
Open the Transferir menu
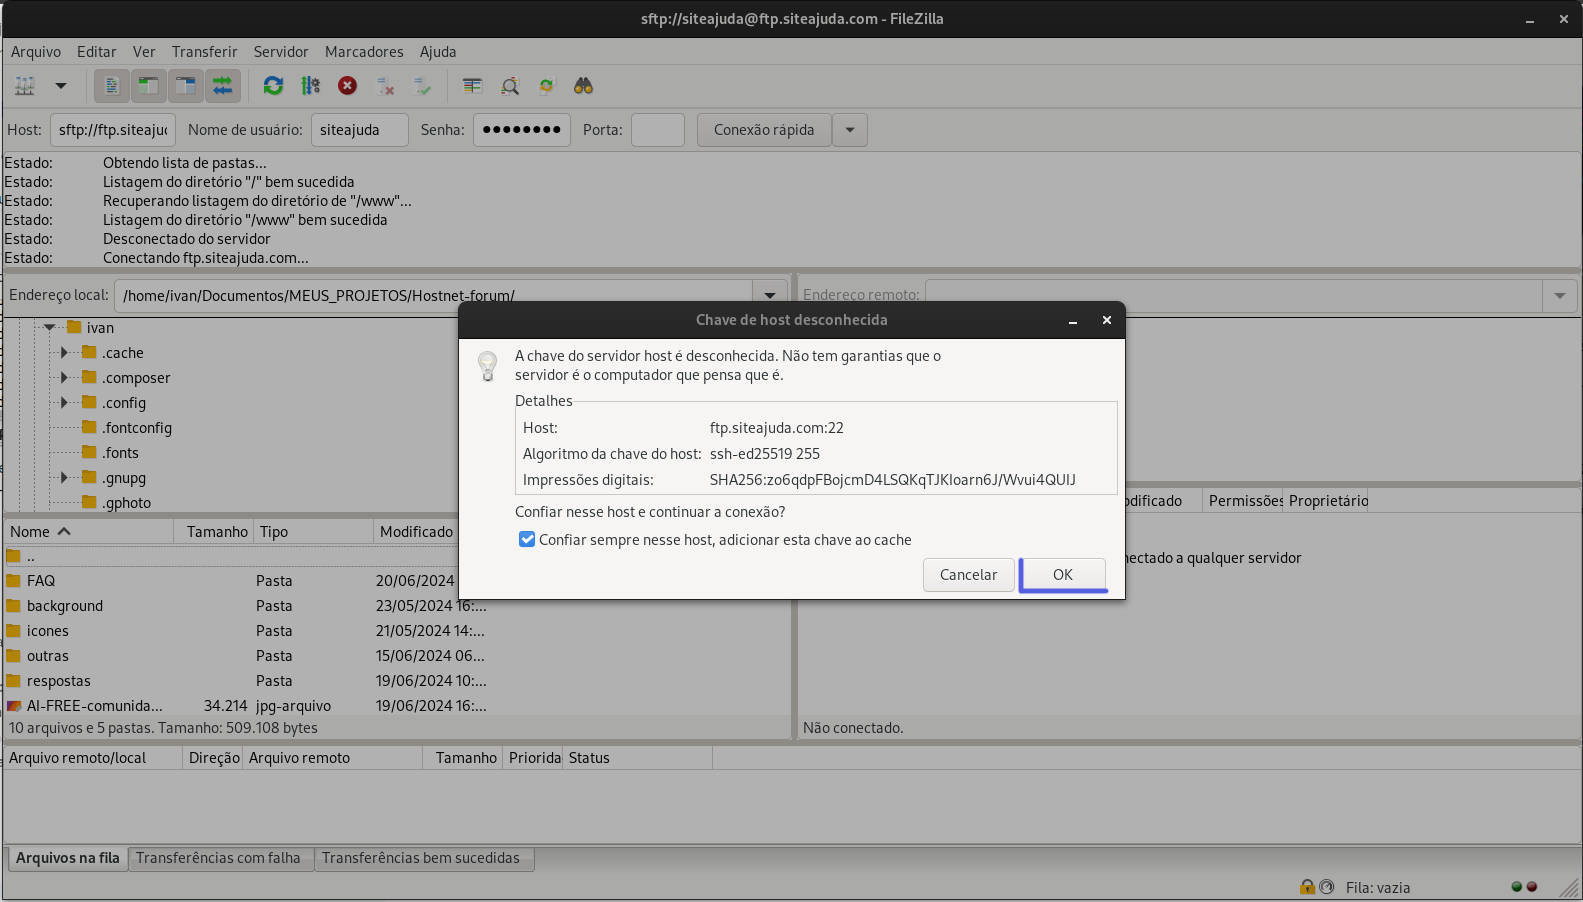click(204, 52)
